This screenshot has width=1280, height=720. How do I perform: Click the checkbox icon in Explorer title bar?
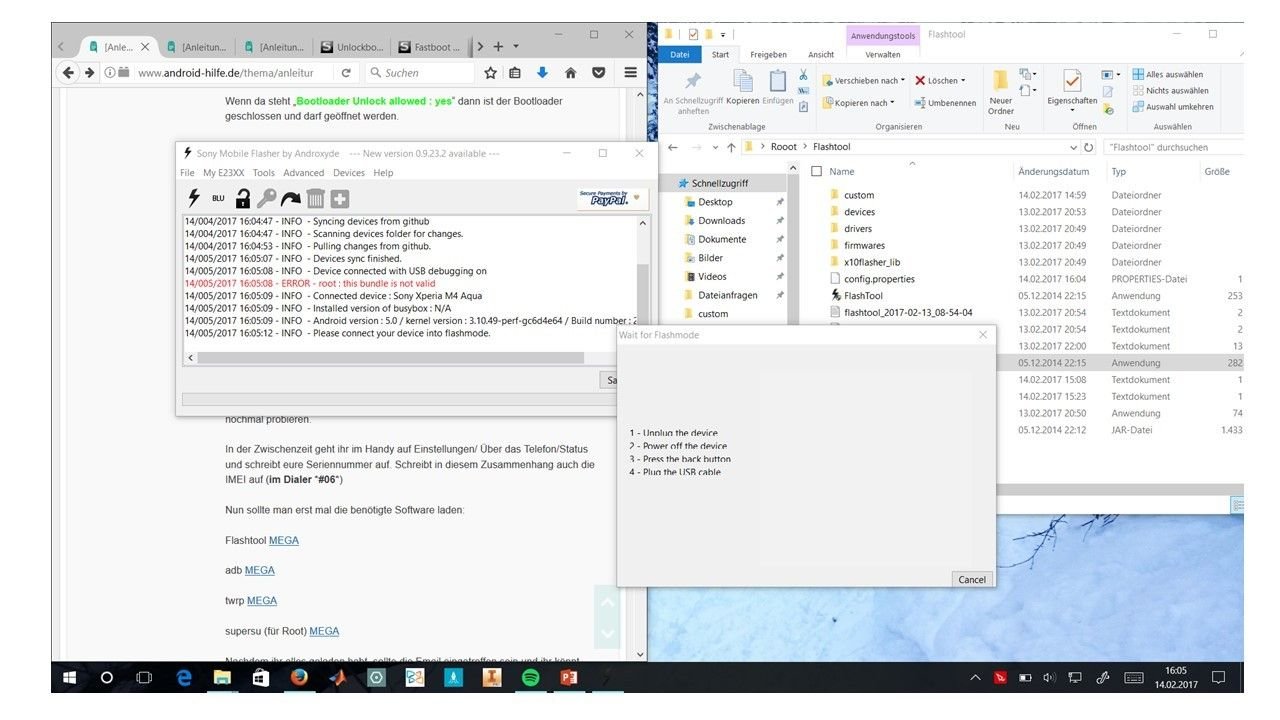tap(693, 34)
